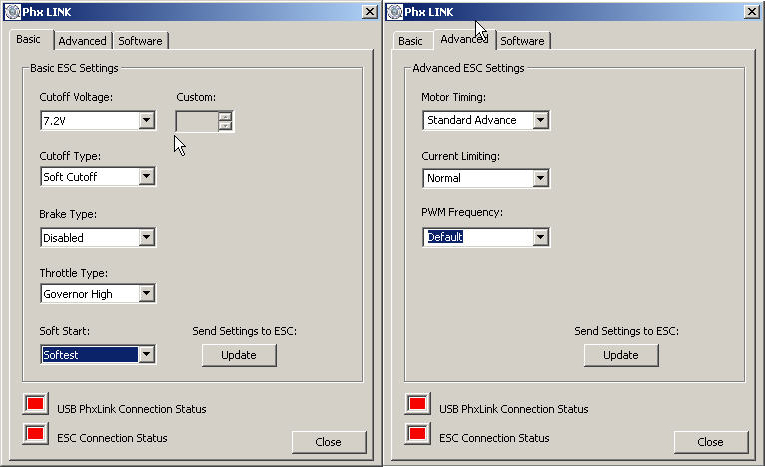This screenshot has width=765, height=467.
Task: Increase the Custom cutoff voltage with the up arrow
Action: coord(225,116)
